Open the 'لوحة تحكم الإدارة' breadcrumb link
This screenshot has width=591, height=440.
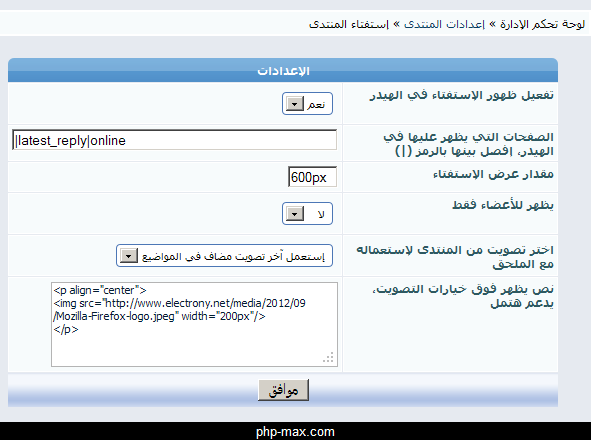pos(542,24)
